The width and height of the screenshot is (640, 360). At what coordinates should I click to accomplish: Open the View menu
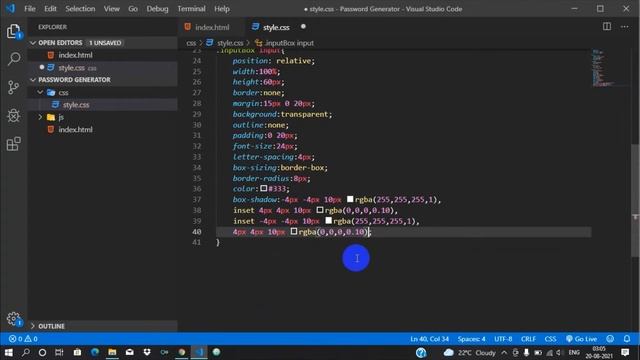111,9
